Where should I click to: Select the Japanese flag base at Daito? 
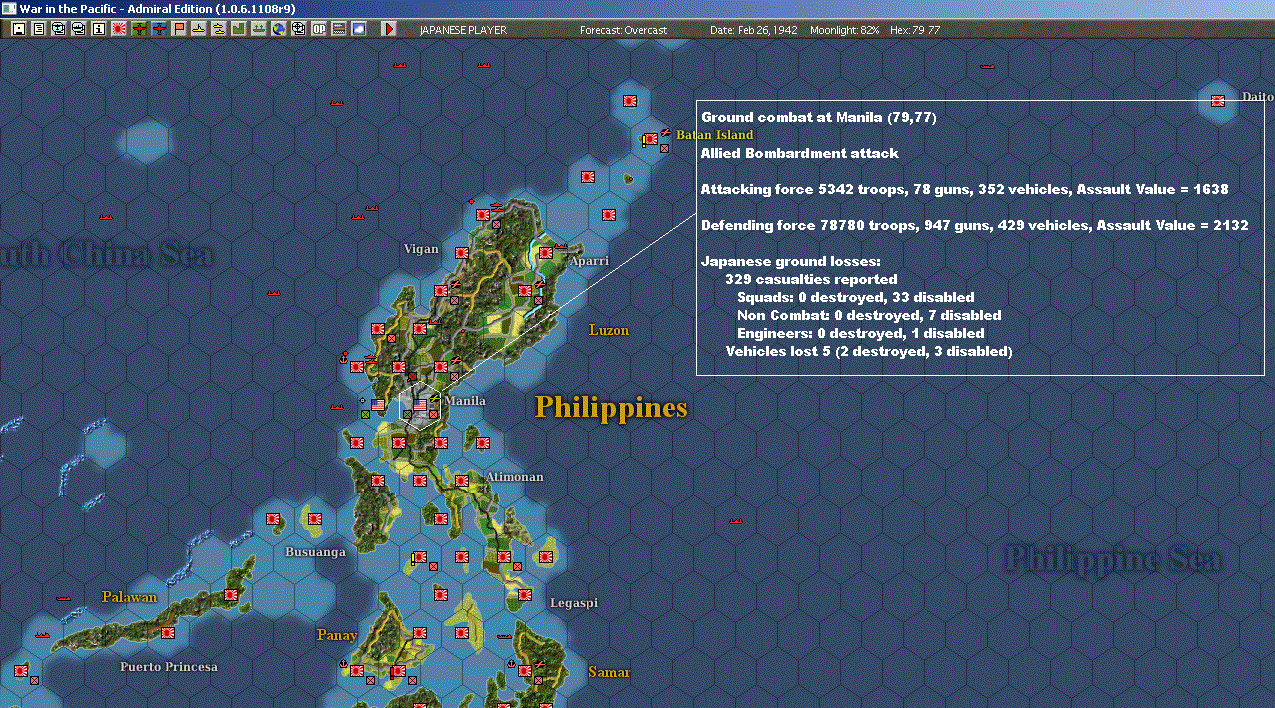1218,101
